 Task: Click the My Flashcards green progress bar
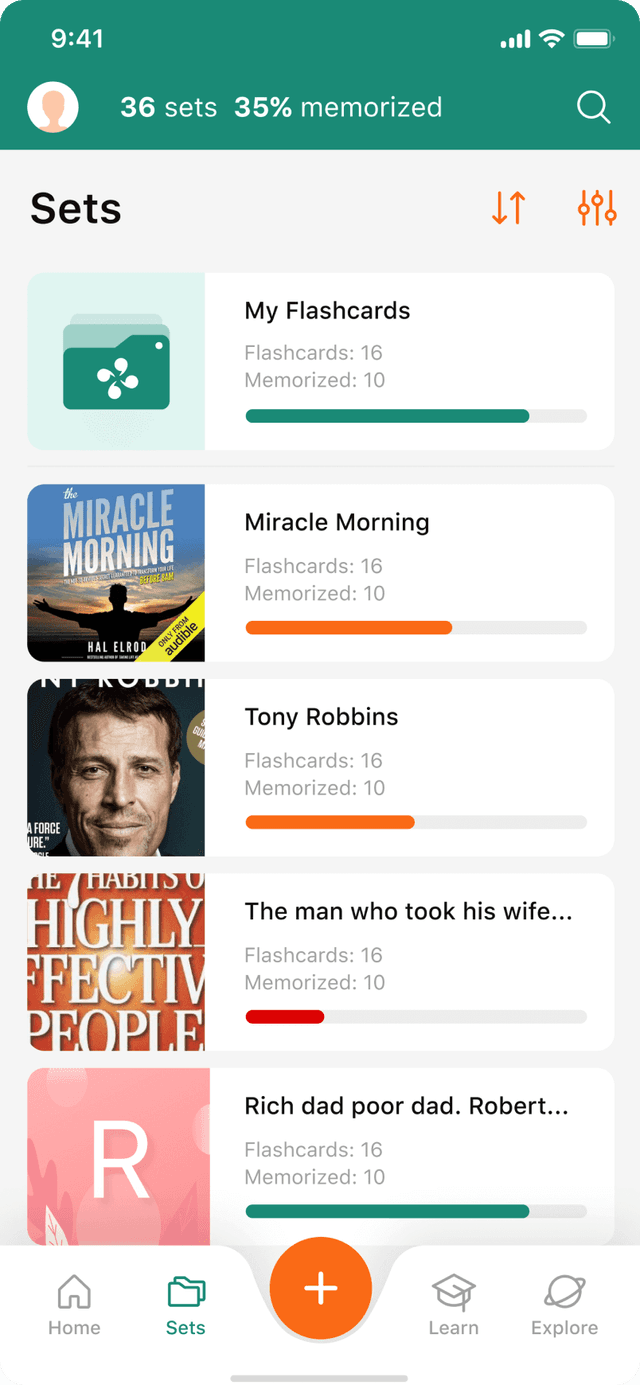click(x=387, y=416)
